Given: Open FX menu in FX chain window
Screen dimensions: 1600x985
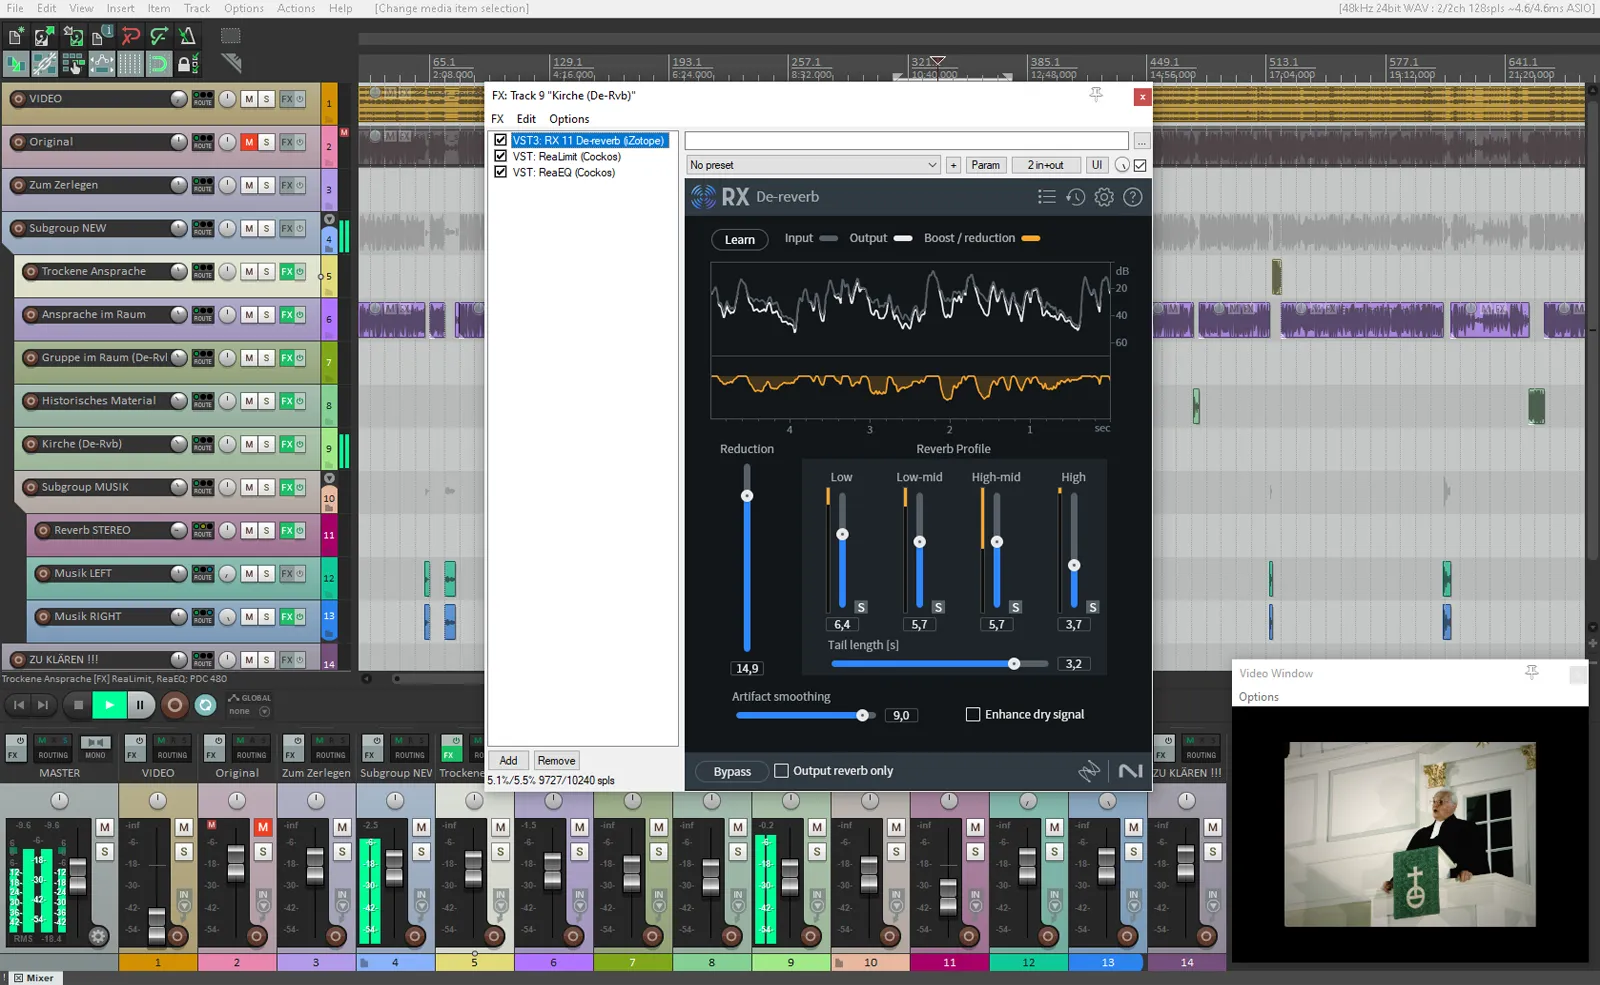Looking at the screenshot, I should 497,118.
